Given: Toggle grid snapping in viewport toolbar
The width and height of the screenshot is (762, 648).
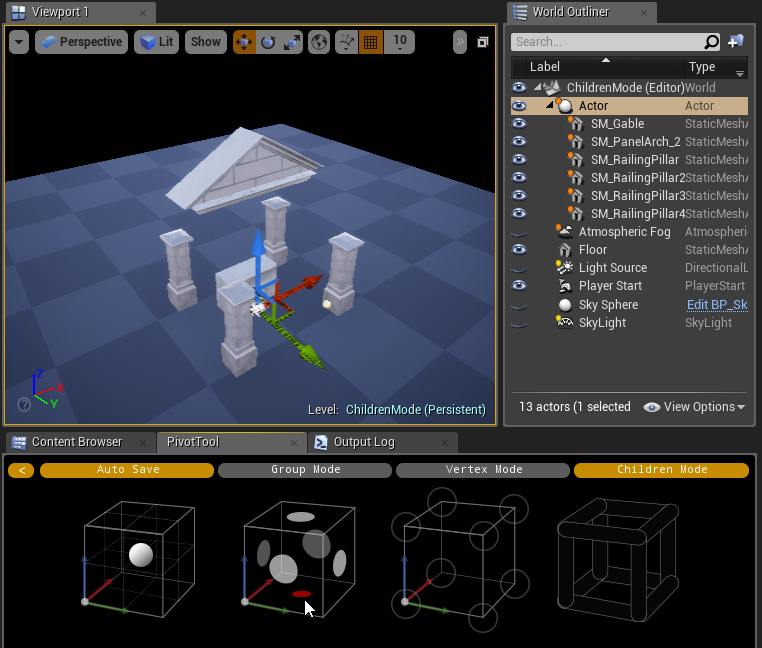Looking at the screenshot, I should [x=370, y=42].
